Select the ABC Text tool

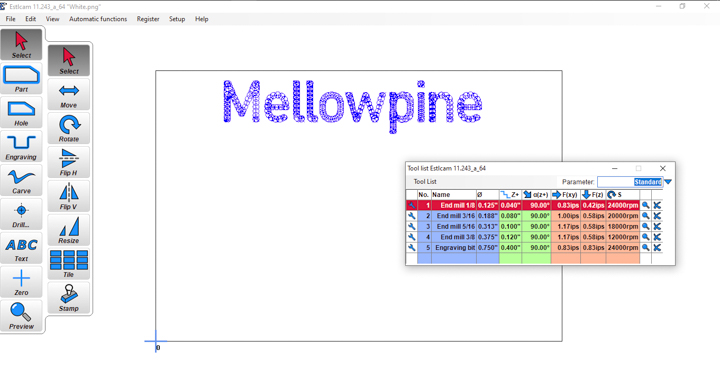click(x=21, y=249)
